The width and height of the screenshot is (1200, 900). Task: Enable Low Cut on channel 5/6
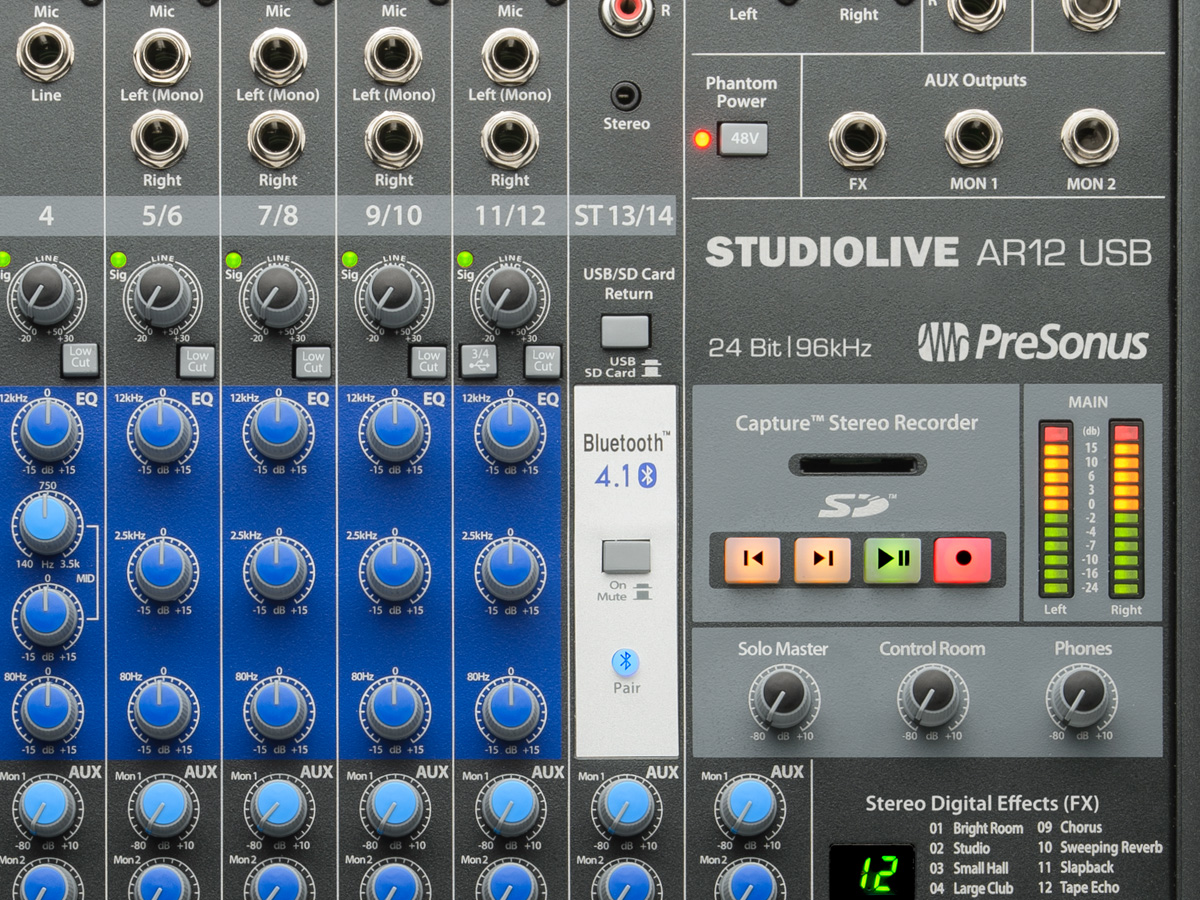[197, 360]
